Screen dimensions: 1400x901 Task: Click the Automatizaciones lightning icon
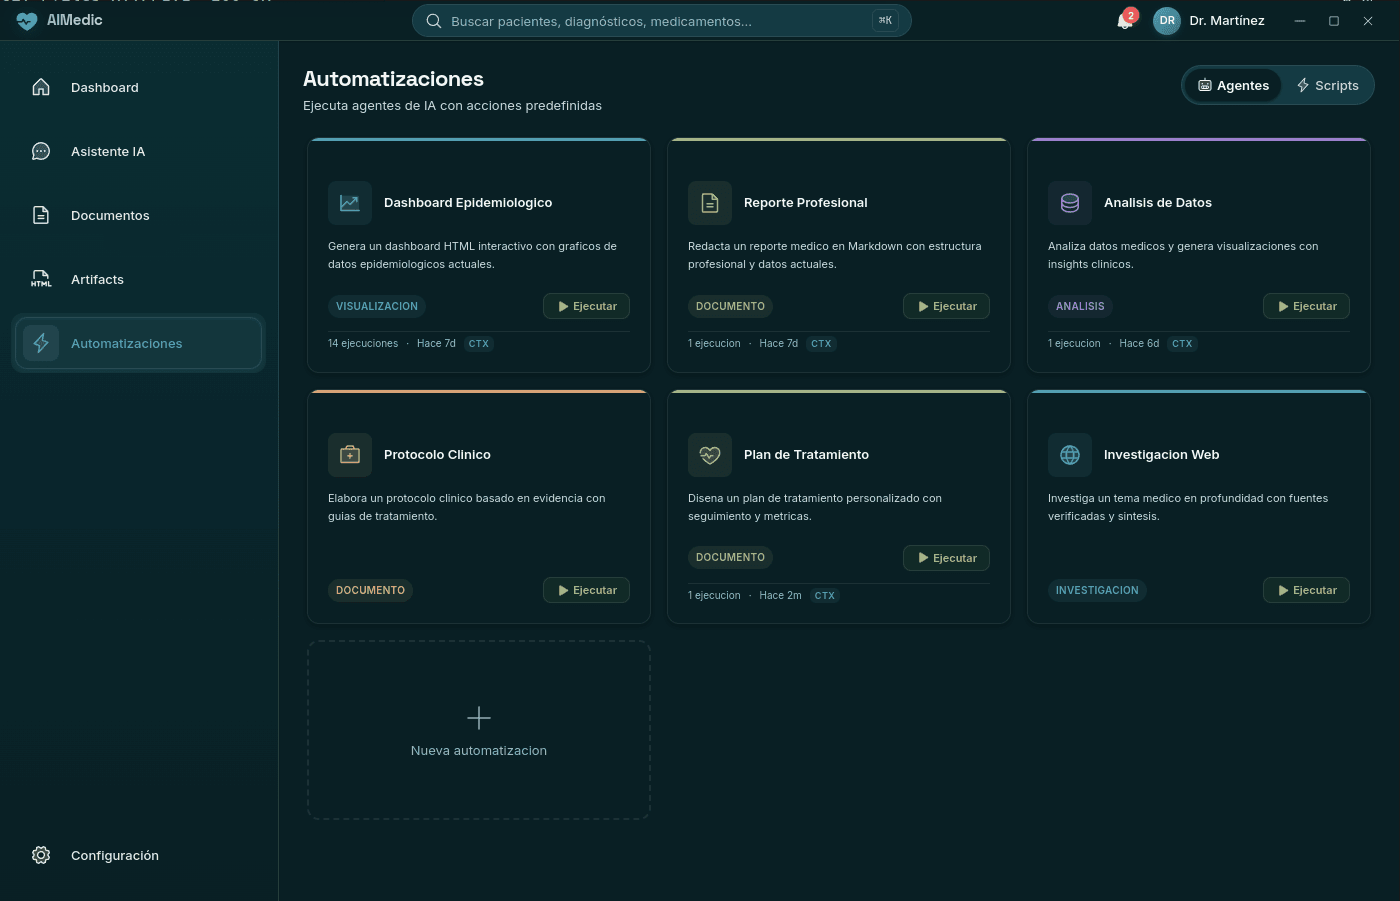pyautogui.click(x=41, y=343)
